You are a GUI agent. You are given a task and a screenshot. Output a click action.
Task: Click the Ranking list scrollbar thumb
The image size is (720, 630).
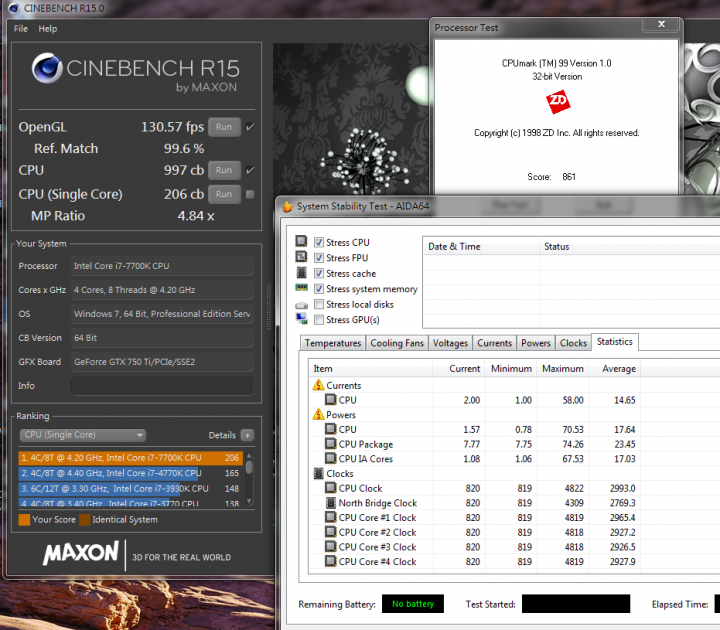point(249,467)
